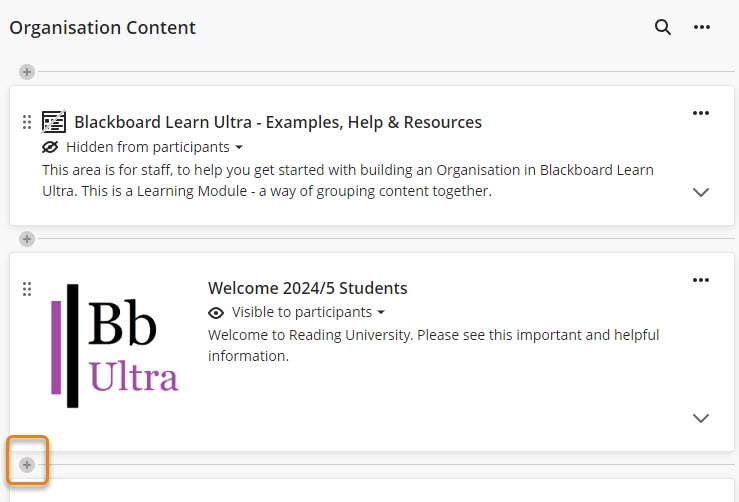Click the add content plus above Blackboard module

(27, 72)
